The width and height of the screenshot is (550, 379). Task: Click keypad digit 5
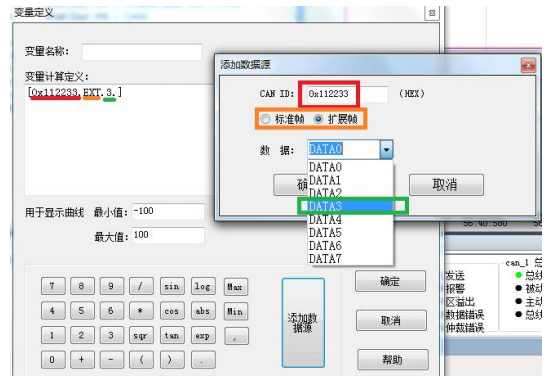point(82,311)
